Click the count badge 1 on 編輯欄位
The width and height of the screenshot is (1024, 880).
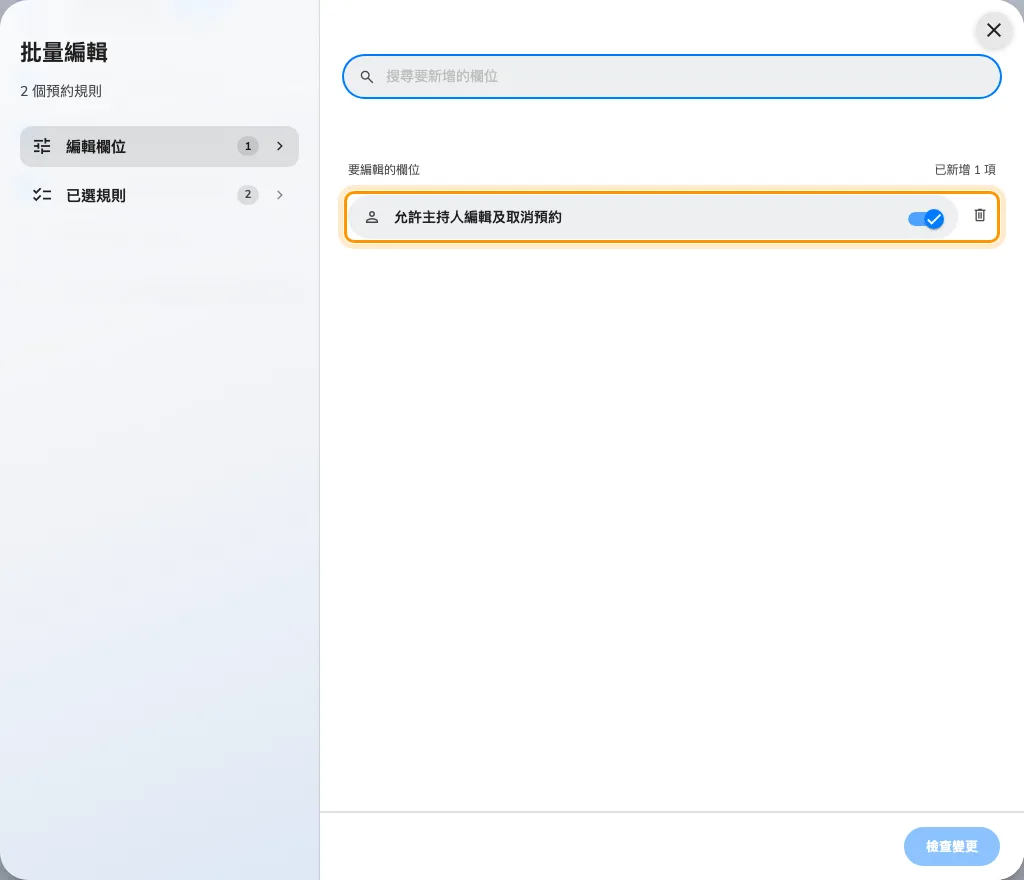248,146
